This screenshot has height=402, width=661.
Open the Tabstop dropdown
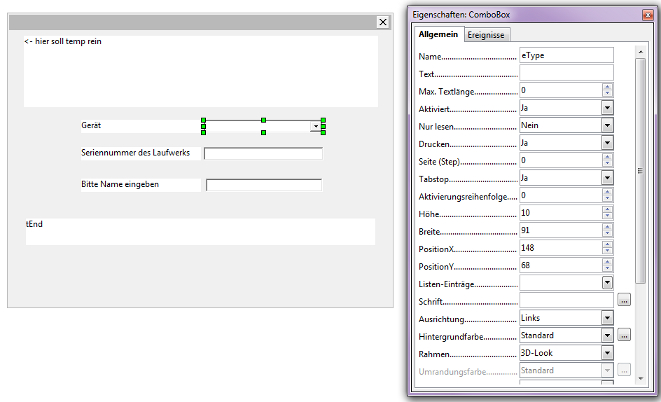pos(607,178)
